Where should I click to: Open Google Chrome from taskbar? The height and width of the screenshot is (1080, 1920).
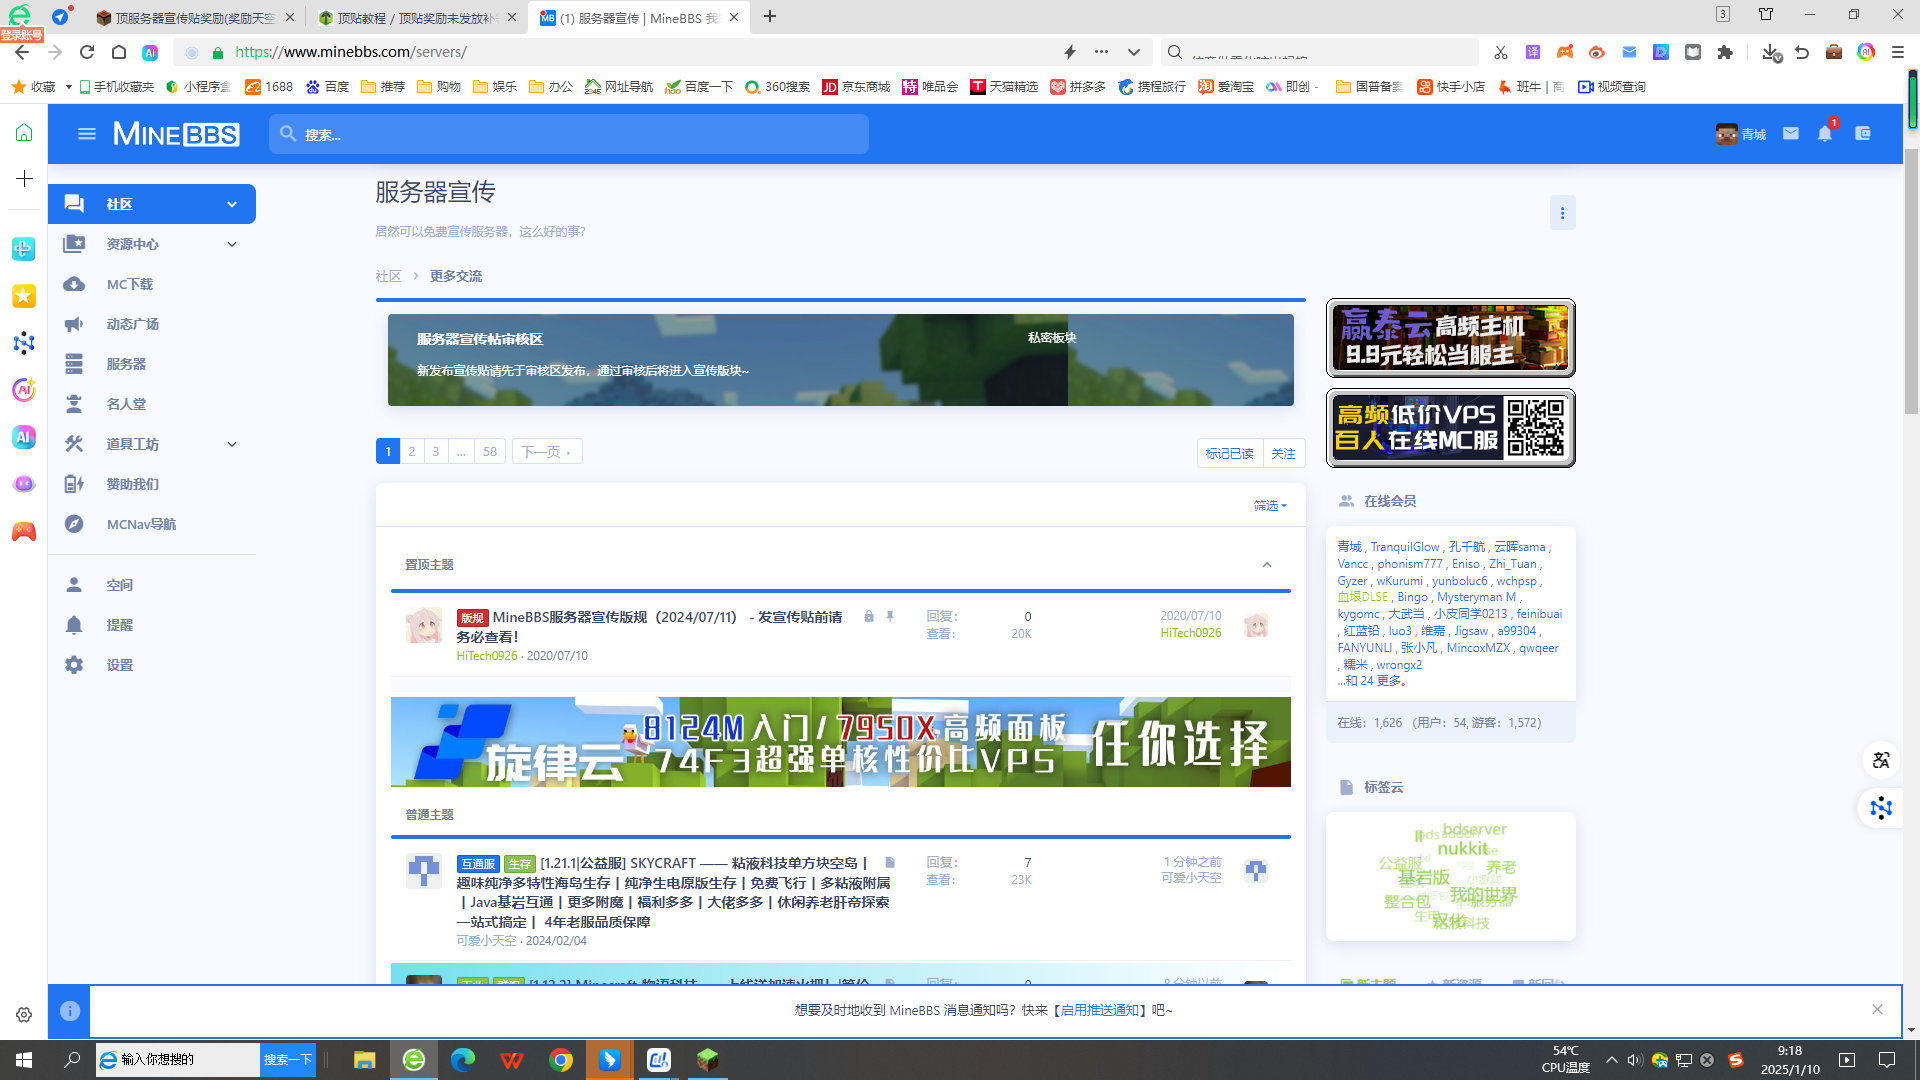tap(561, 1060)
